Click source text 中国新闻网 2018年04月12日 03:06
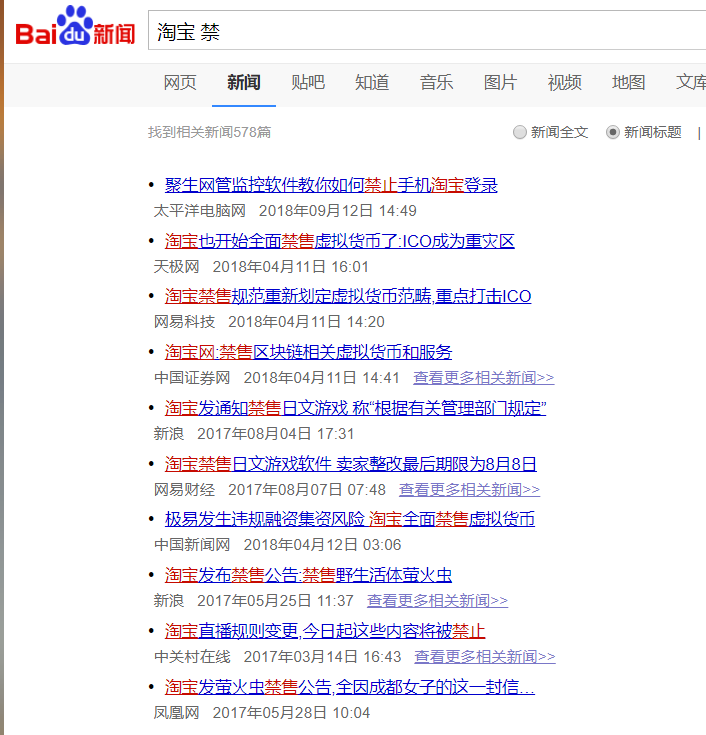 click(278, 545)
